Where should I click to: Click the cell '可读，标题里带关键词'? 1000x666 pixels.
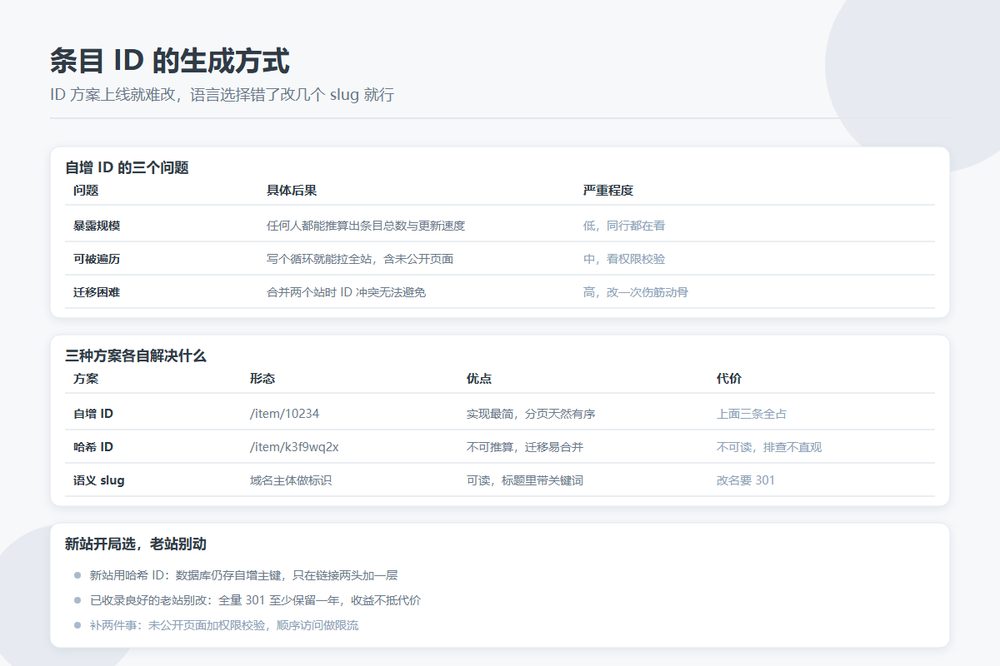point(525,480)
